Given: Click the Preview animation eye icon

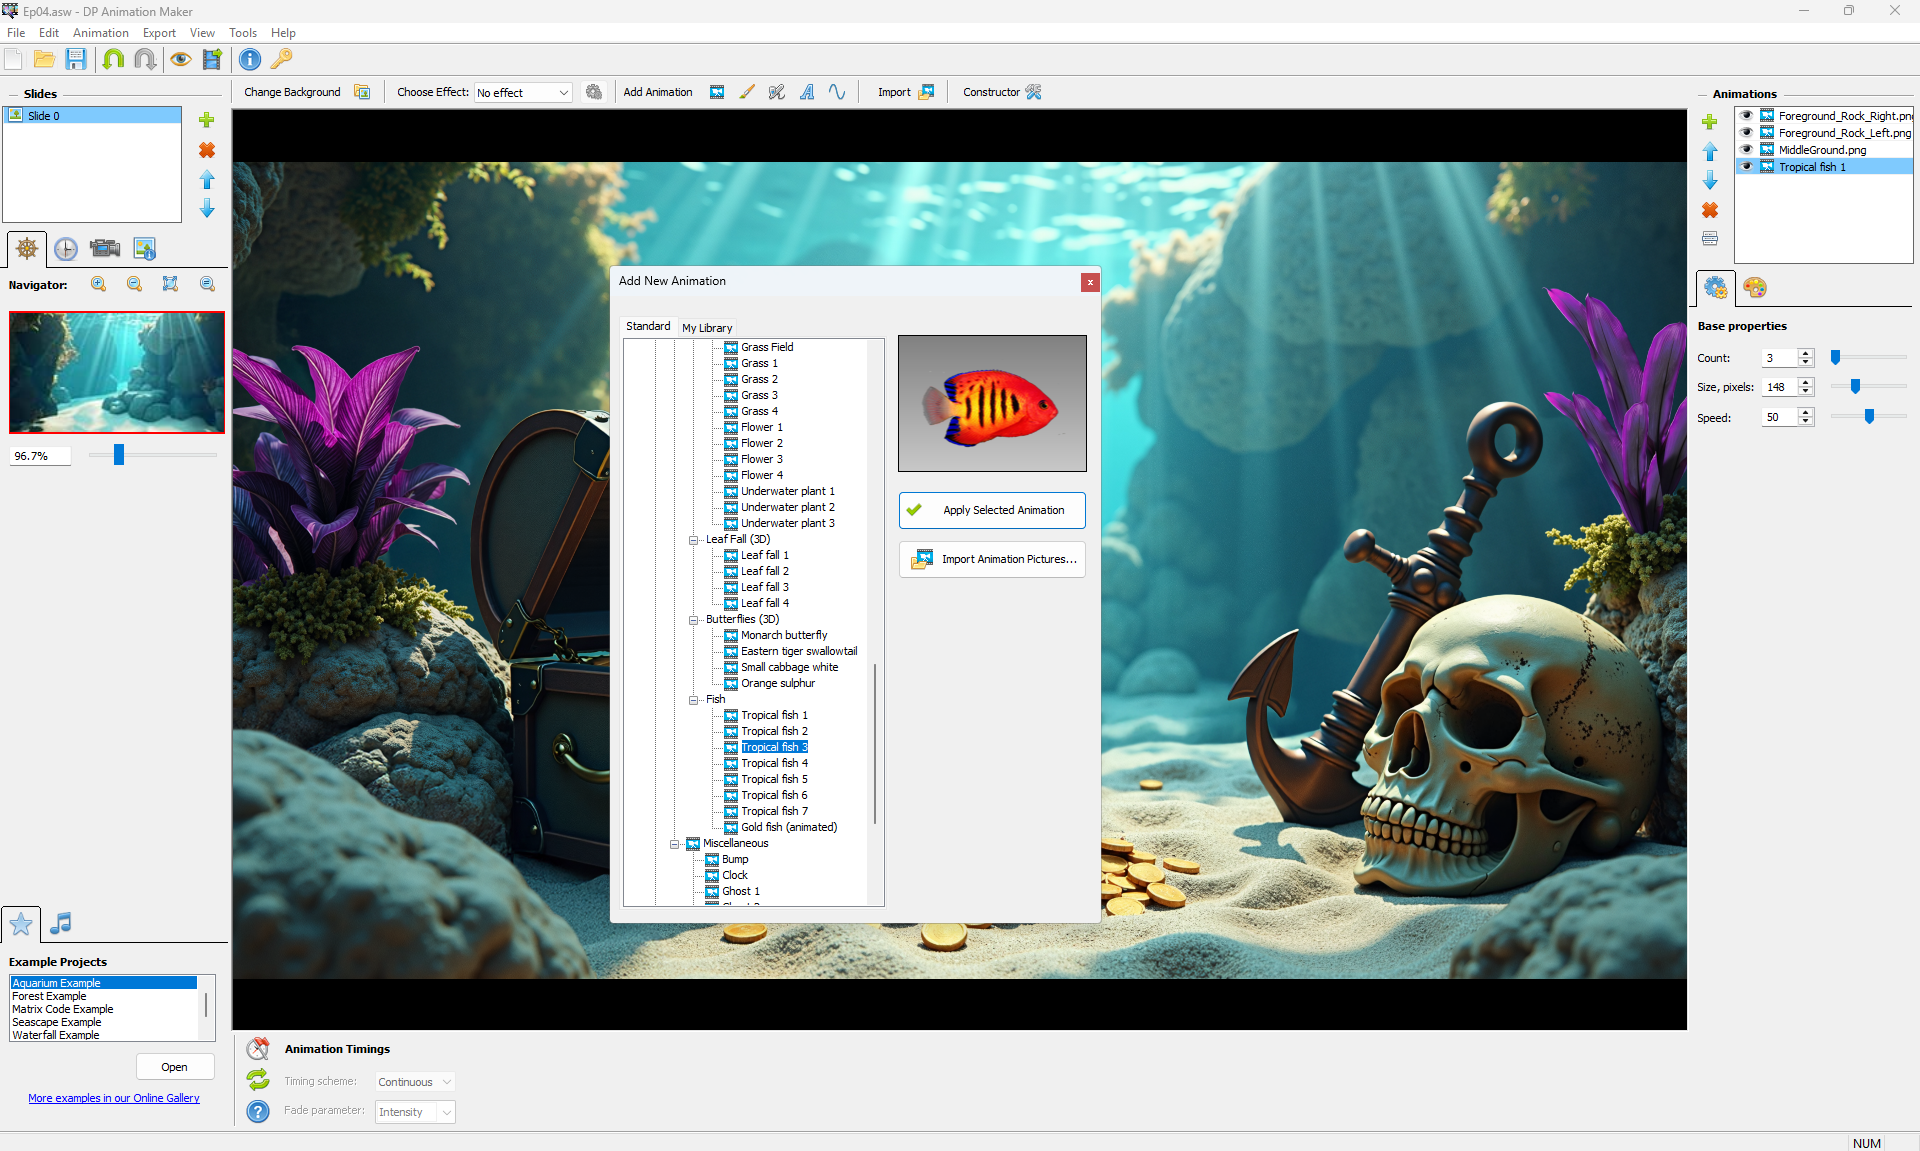Looking at the screenshot, I should click(180, 60).
